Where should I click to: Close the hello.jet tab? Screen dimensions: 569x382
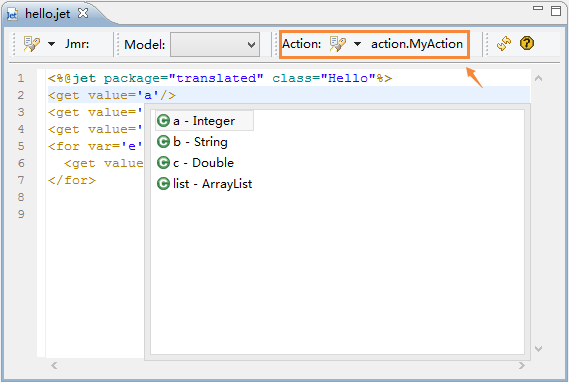click(x=83, y=13)
